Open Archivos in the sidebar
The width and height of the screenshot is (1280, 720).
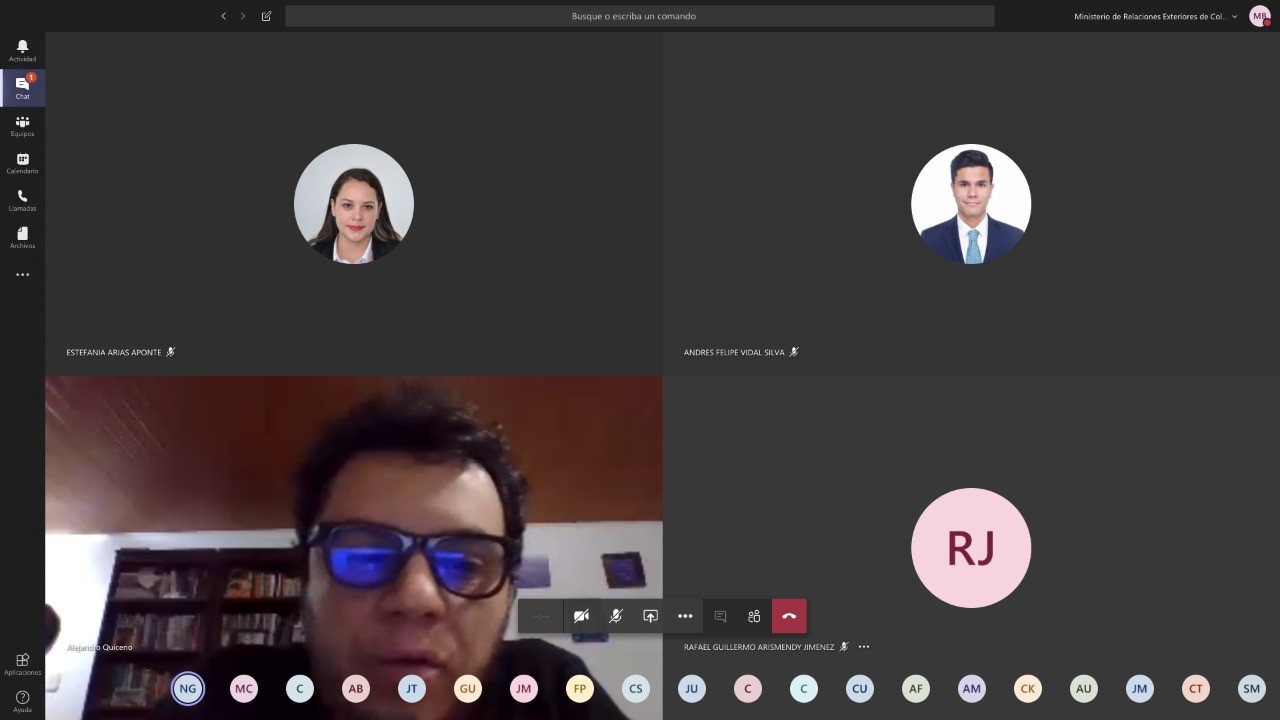click(22, 237)
